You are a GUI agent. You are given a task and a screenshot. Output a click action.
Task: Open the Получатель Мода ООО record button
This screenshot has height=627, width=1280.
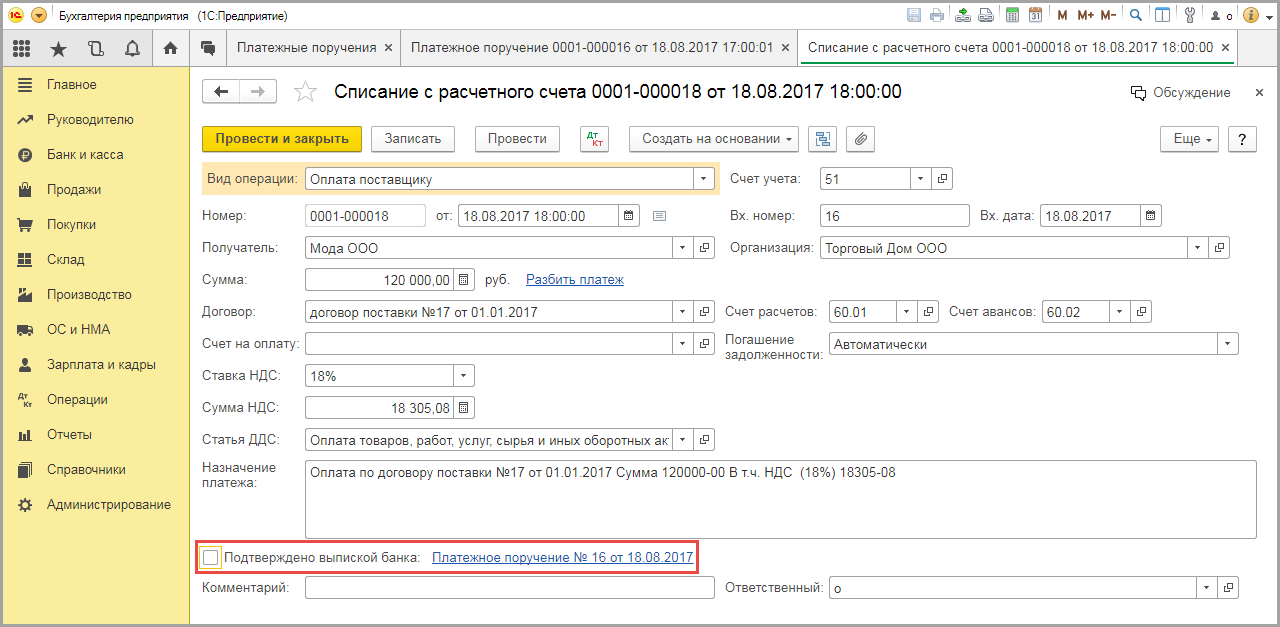[x=704, y=248]
